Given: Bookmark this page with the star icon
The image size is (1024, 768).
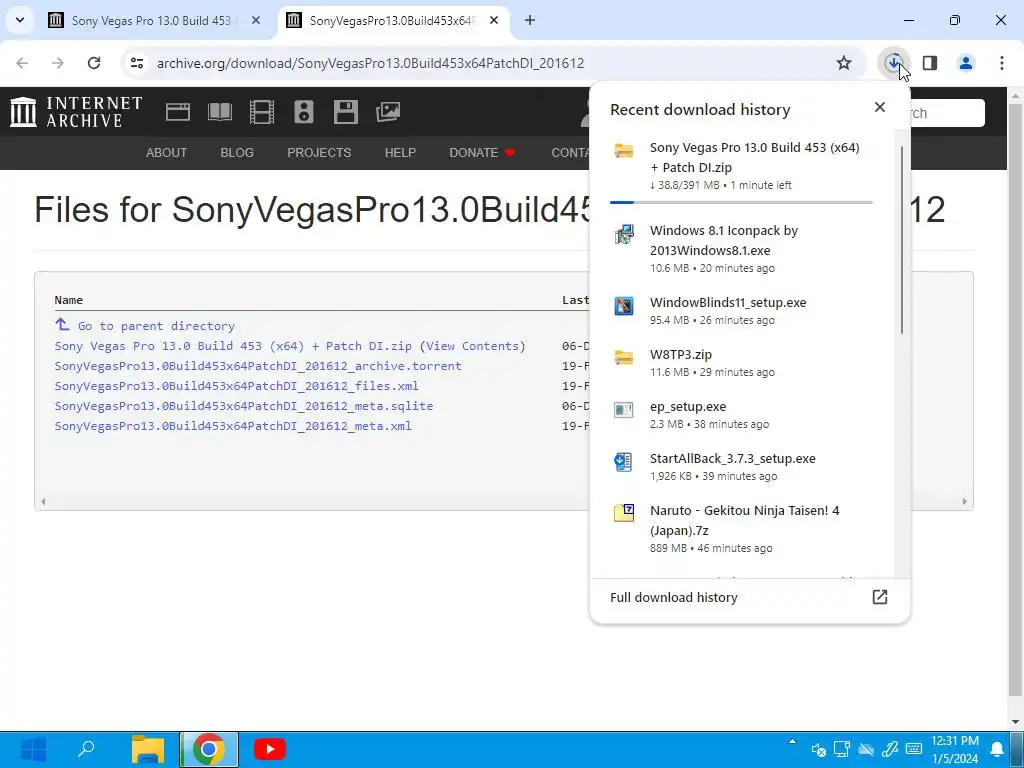Looking at the screenshot, I should (x=844, y=63).
